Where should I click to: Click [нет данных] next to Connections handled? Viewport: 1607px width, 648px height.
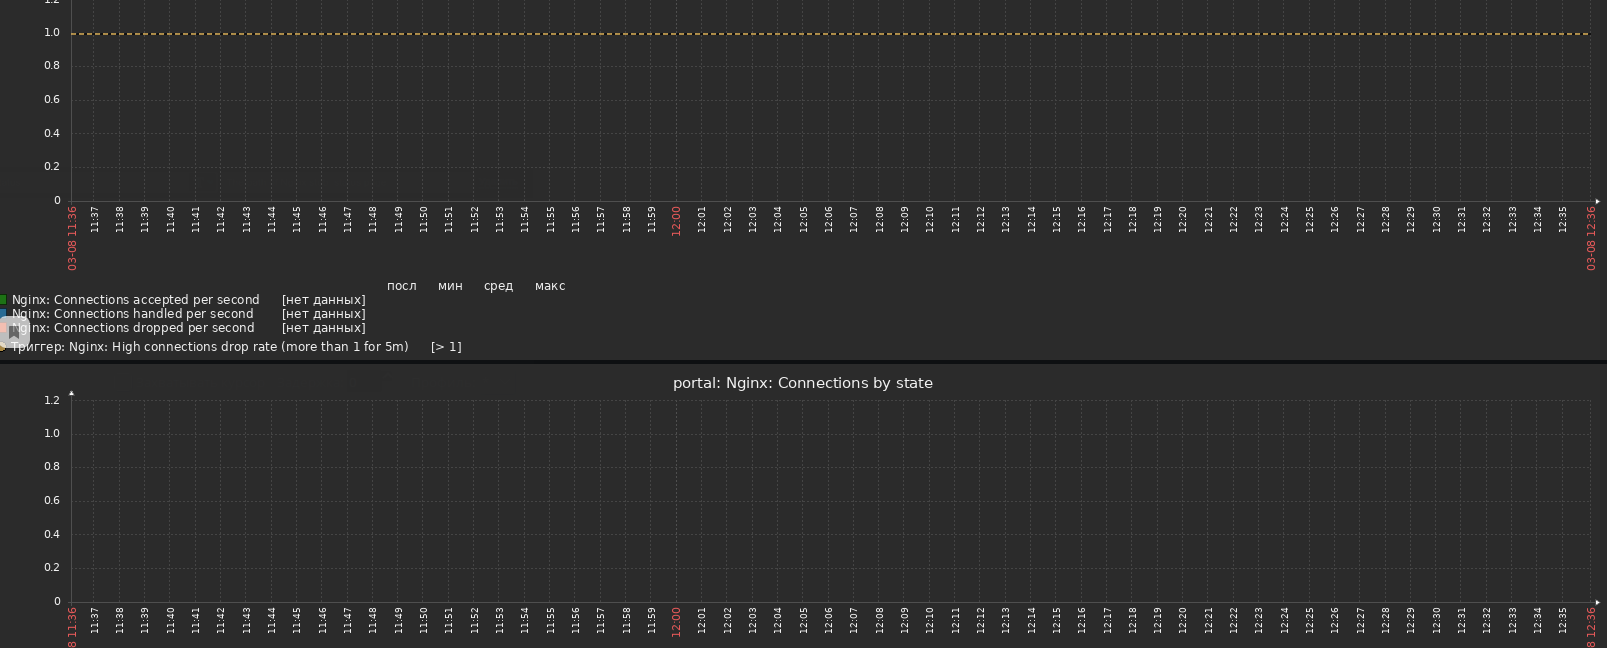(x=324, y=314)
